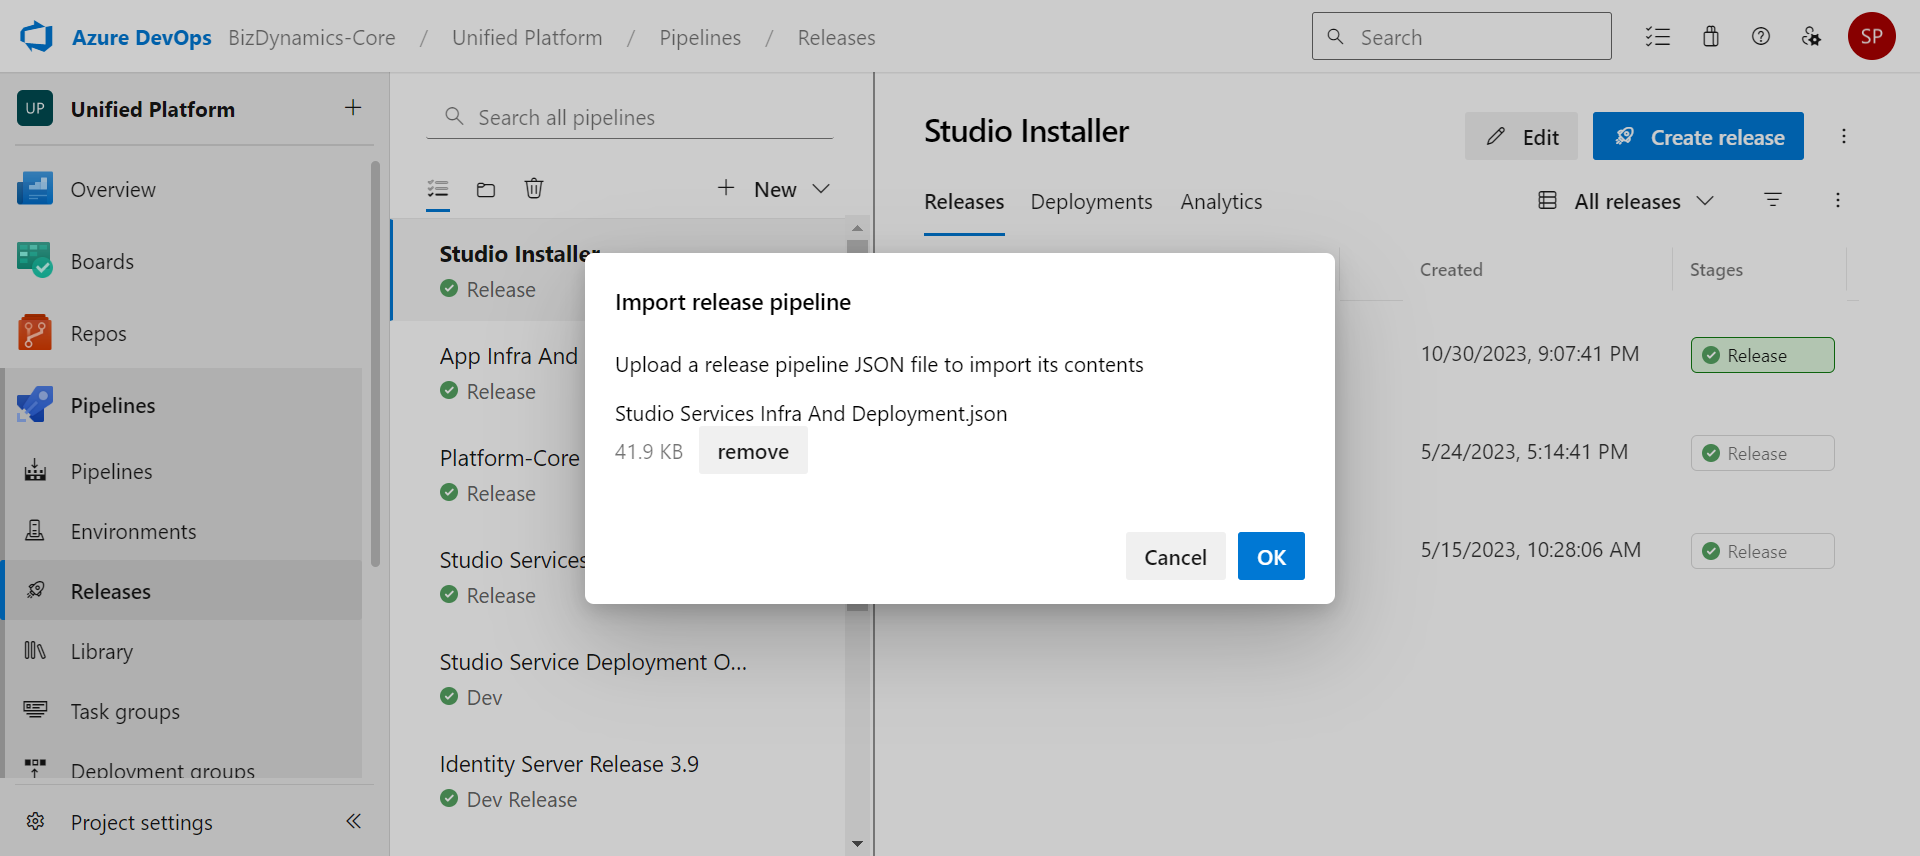This screenshot has width=1920, height=856.
Task: Open more options beside Create release
Action: pos(1844,136)
